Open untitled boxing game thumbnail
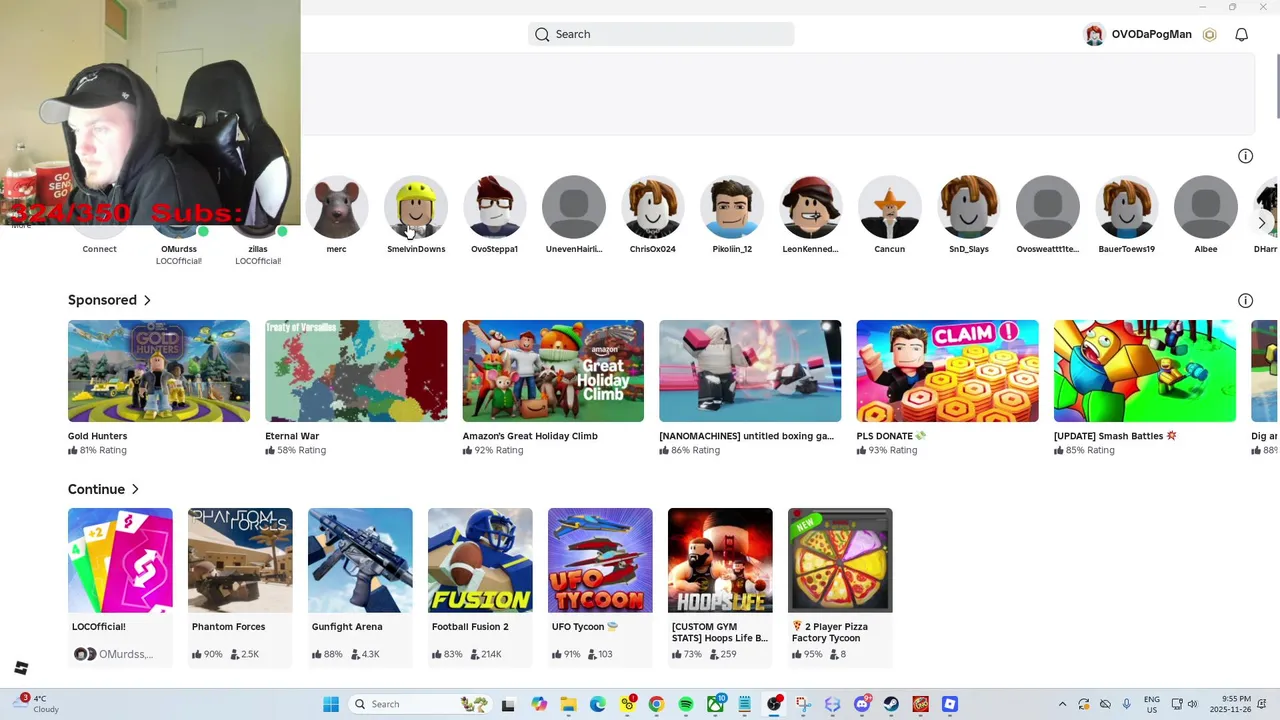1280x720 pixels. [750, 371]
